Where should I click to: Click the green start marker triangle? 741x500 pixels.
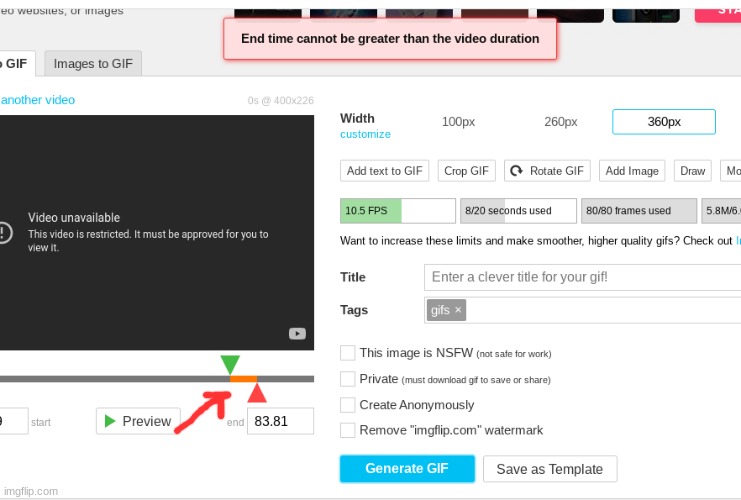point(230,365)
